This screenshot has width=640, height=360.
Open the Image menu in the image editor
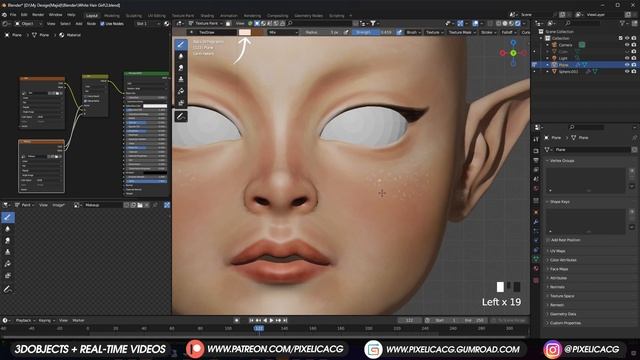pyautogui.click(x=59, y=205)
